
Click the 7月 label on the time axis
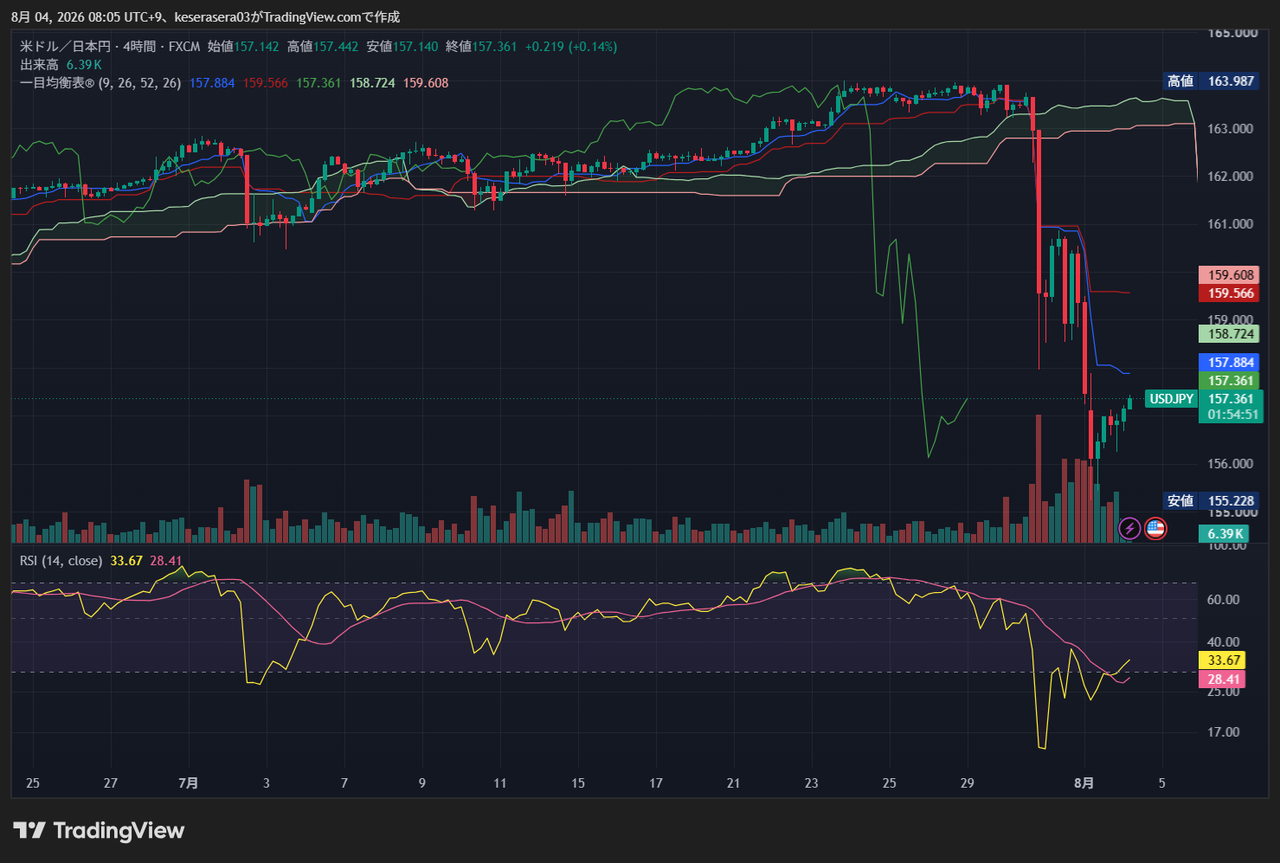click(x=188, y=782)
